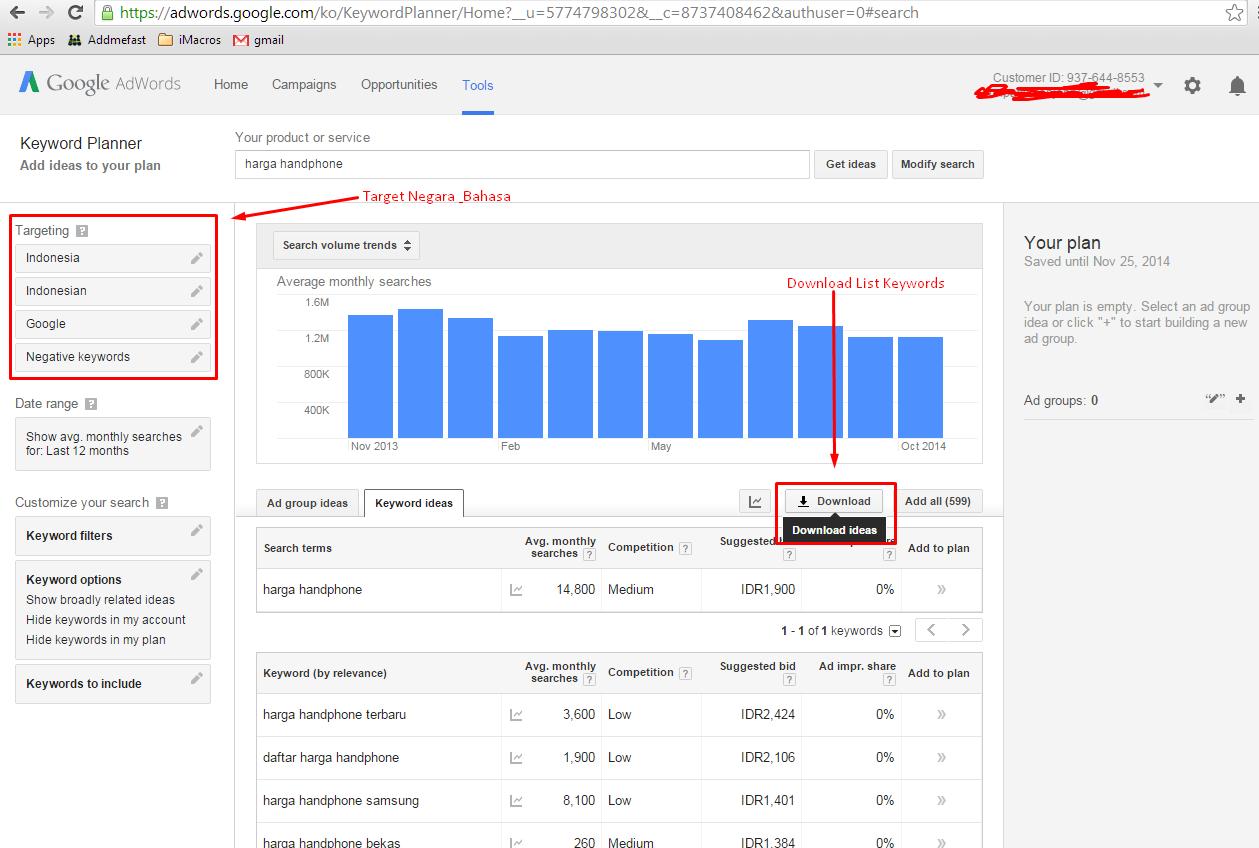Viewport: 1259px width, 848px height.
Task: Open the Tools tab
Action: [x=478, y=85]
